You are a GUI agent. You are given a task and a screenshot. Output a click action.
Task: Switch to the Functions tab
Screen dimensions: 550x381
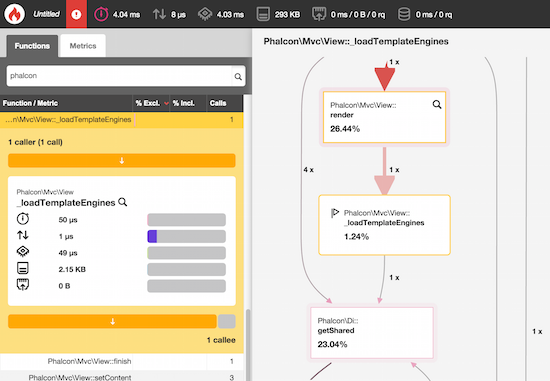pos(32,46)
